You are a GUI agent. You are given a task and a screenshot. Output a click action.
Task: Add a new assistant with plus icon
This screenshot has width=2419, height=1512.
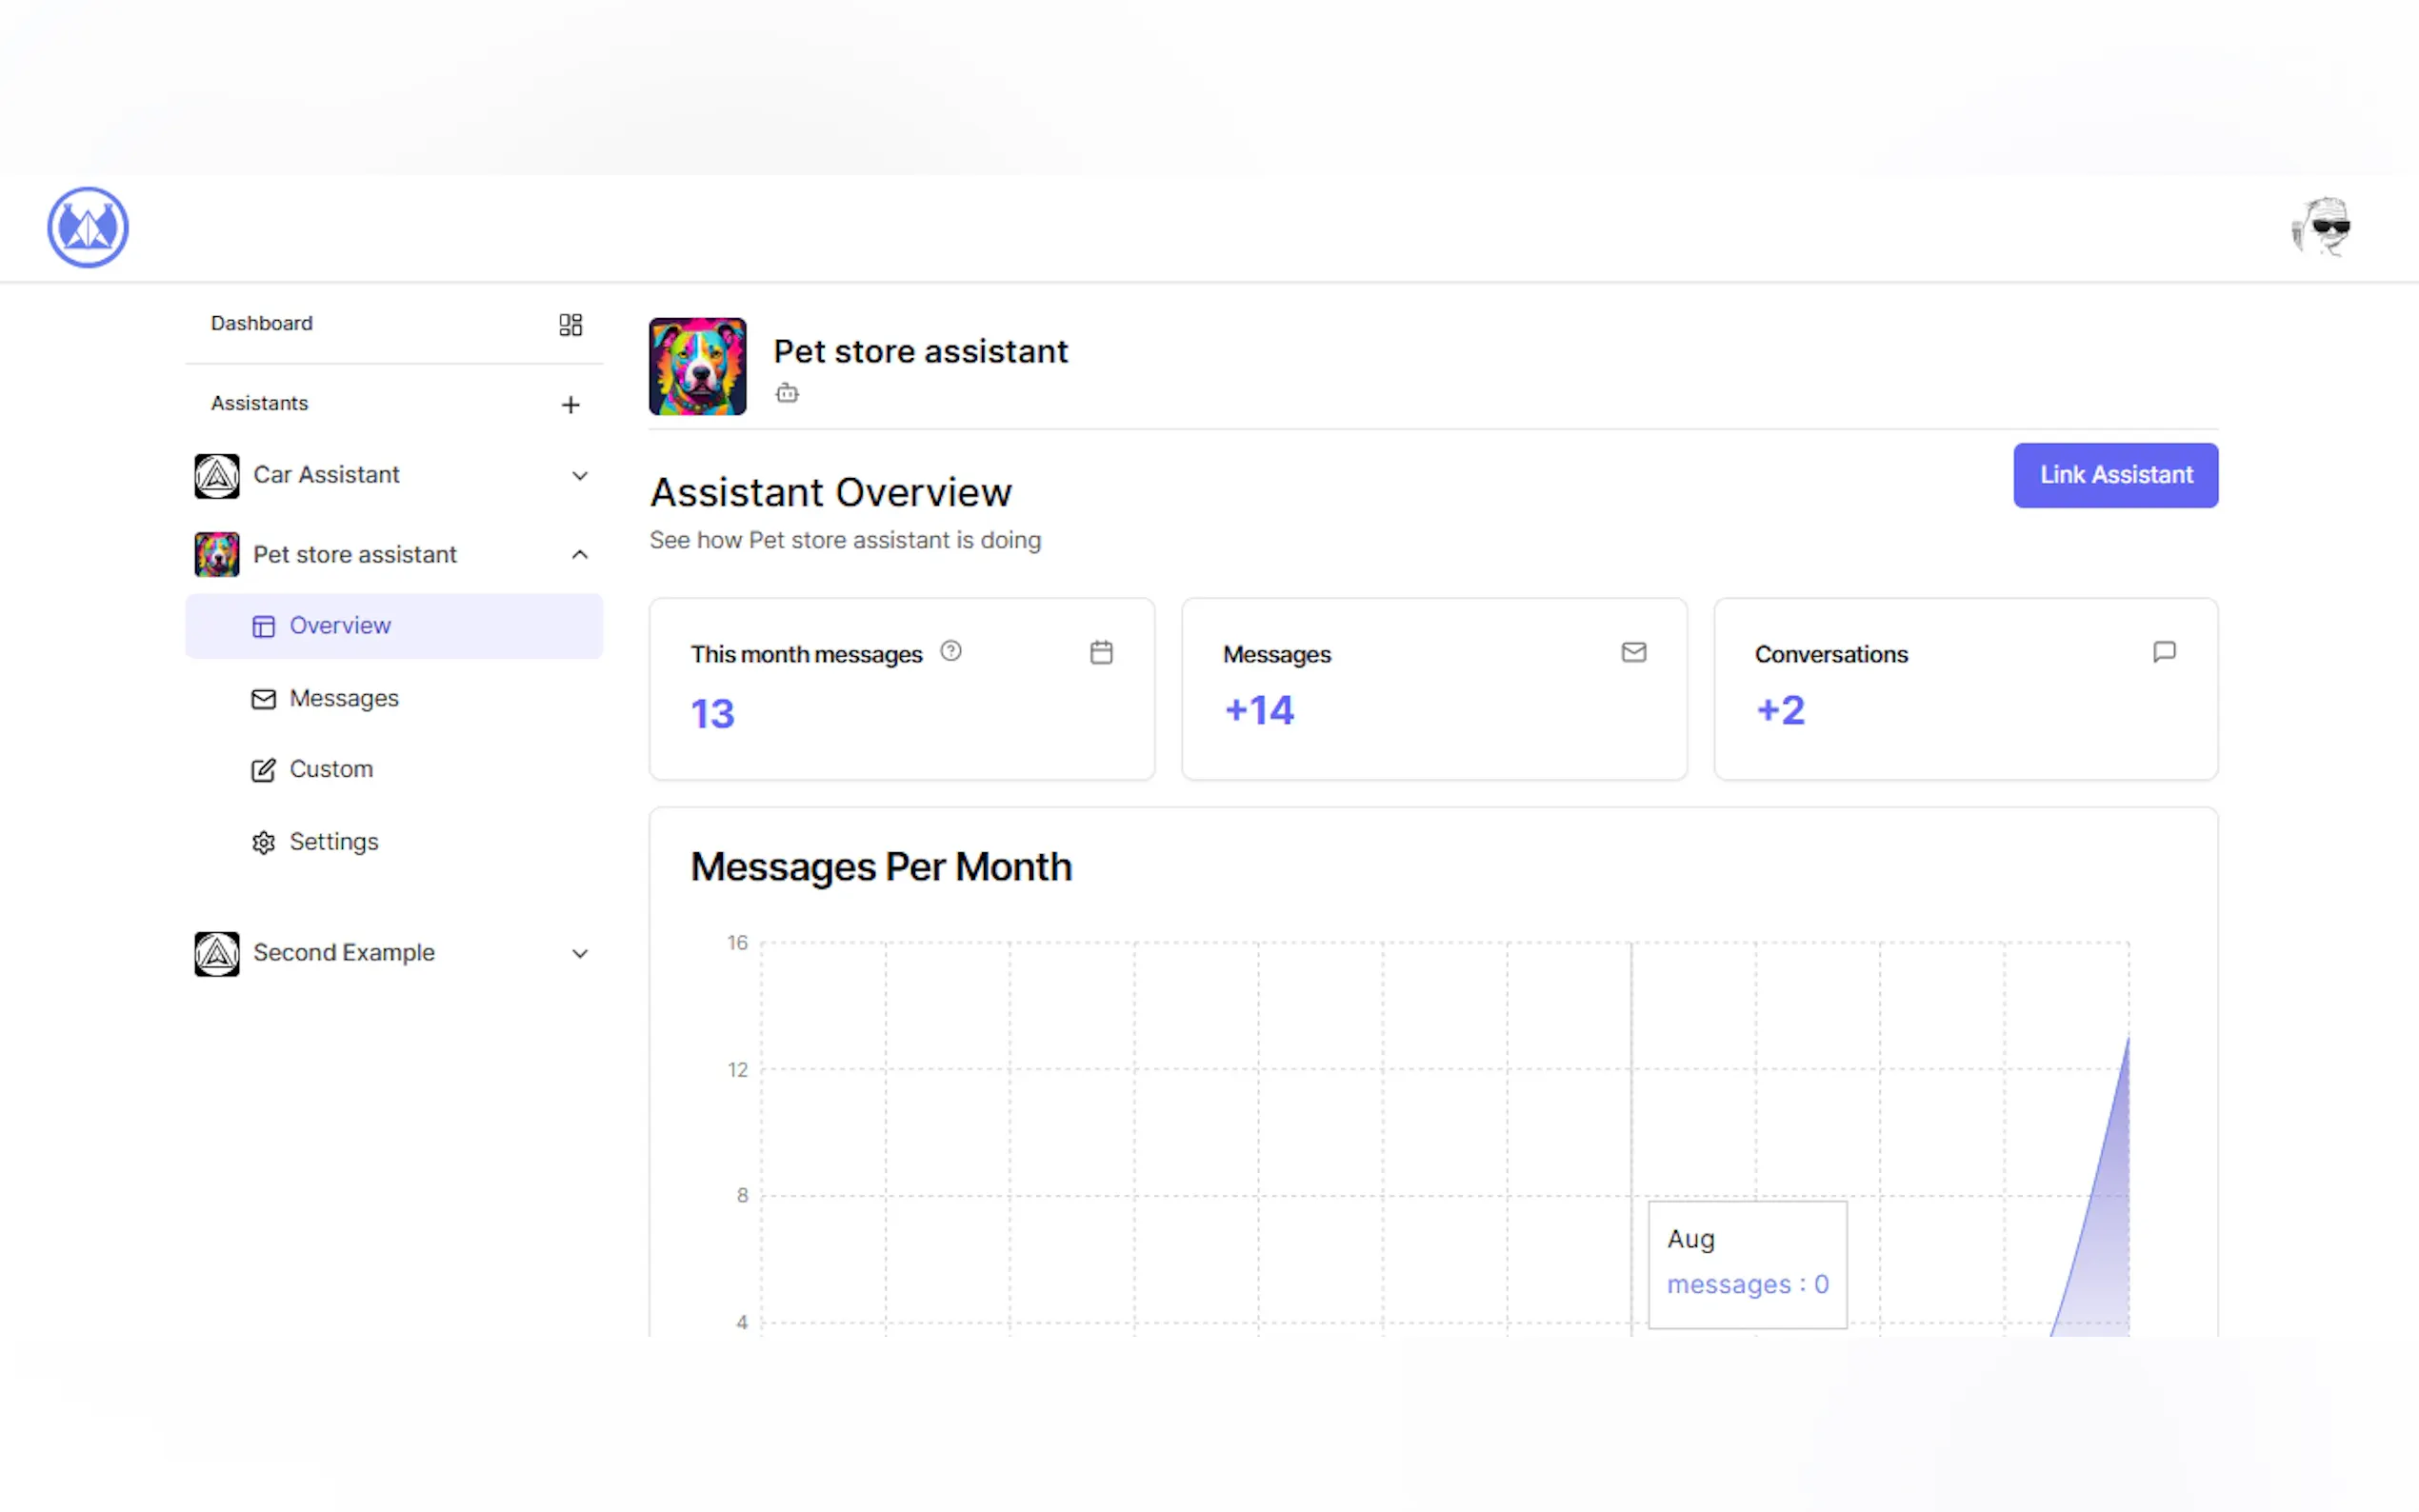tap(570, 404)
